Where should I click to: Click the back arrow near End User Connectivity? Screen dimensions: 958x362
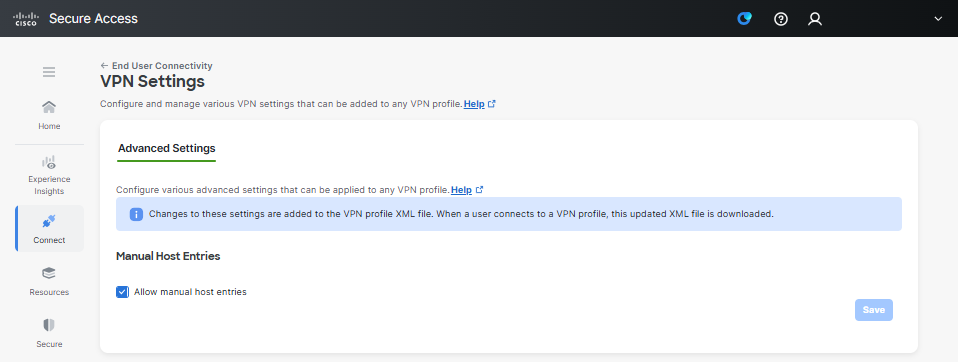point(104,65)
